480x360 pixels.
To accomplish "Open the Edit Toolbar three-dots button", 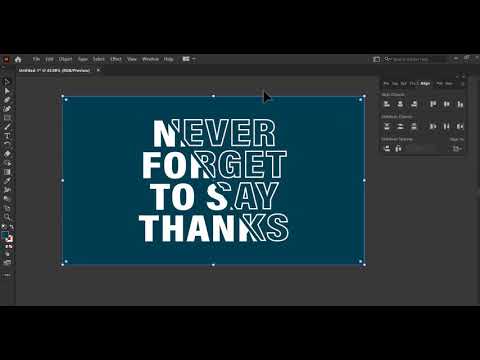I will 7,275.
